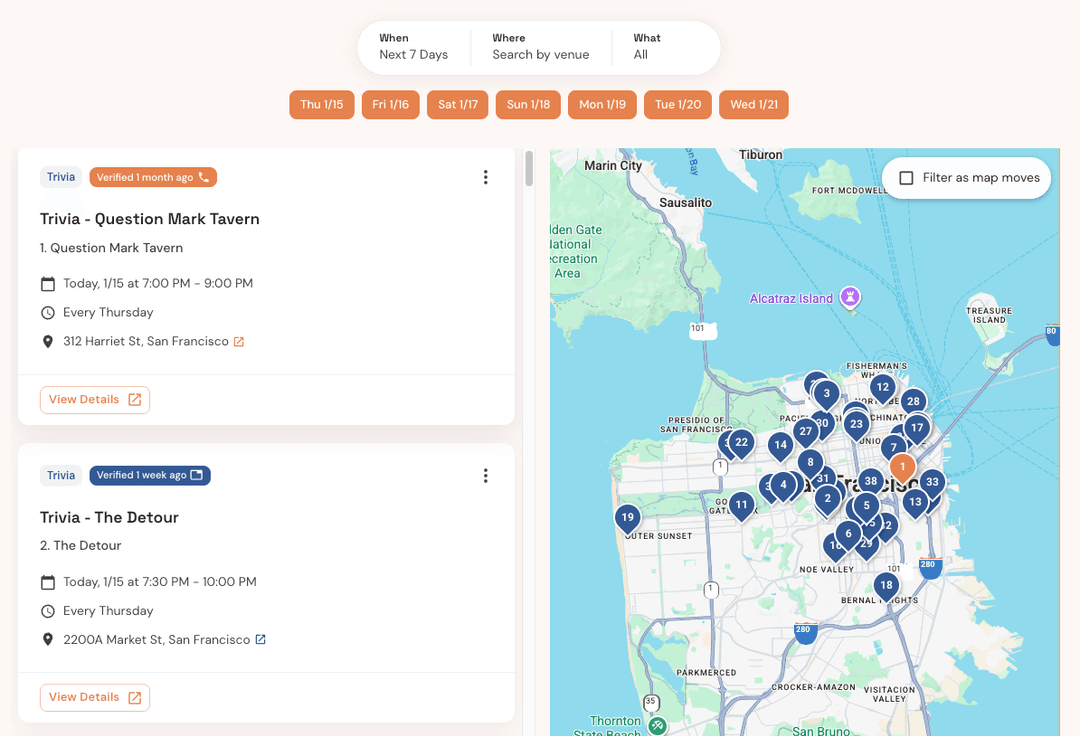Screen dimensions: 1080x736
Task: Select the Wed 1/21 date pill
Action: pos(753,104)
